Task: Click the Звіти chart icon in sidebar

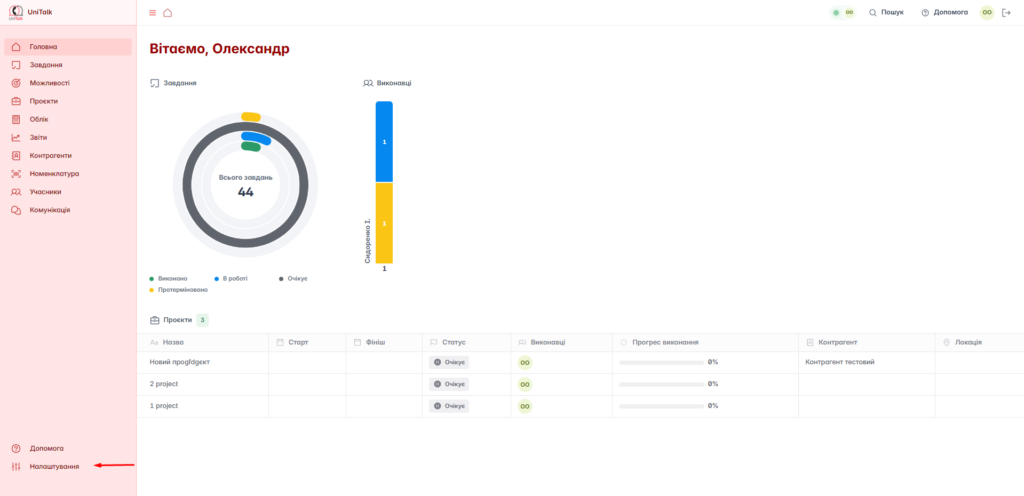Action: [16, 137]
